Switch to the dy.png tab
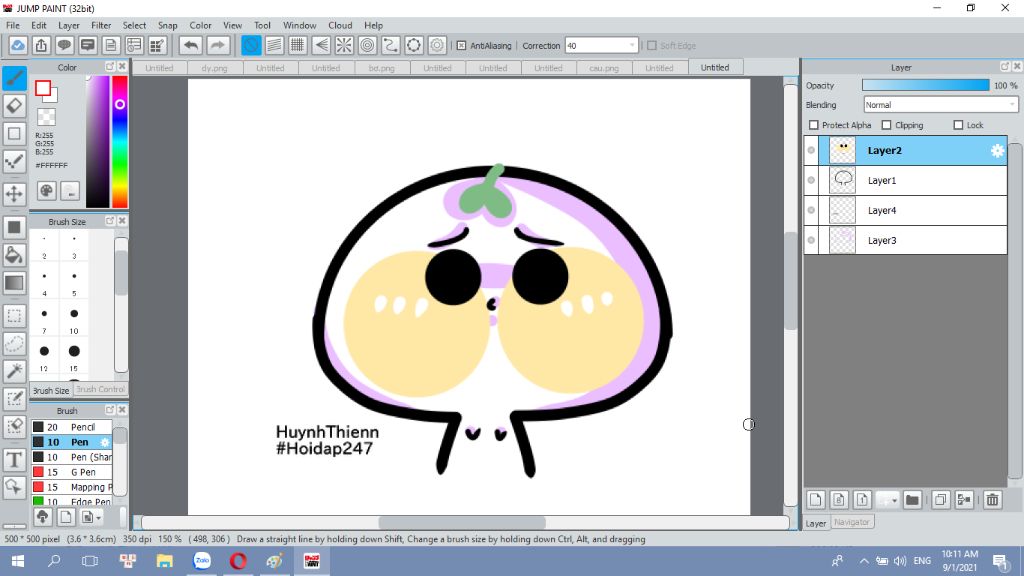Image resolution: width=1024 pixels, height=576 pixels. pyautogui.click(x=214, y=68)
